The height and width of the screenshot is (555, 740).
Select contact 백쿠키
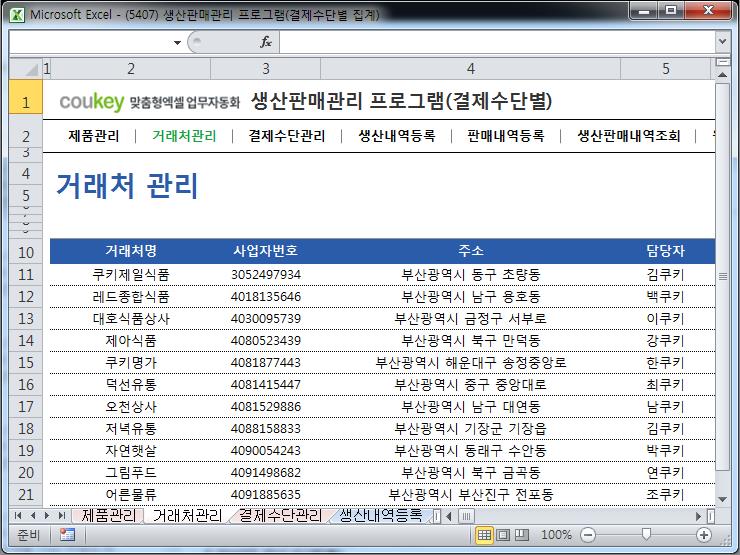[665, 296]
